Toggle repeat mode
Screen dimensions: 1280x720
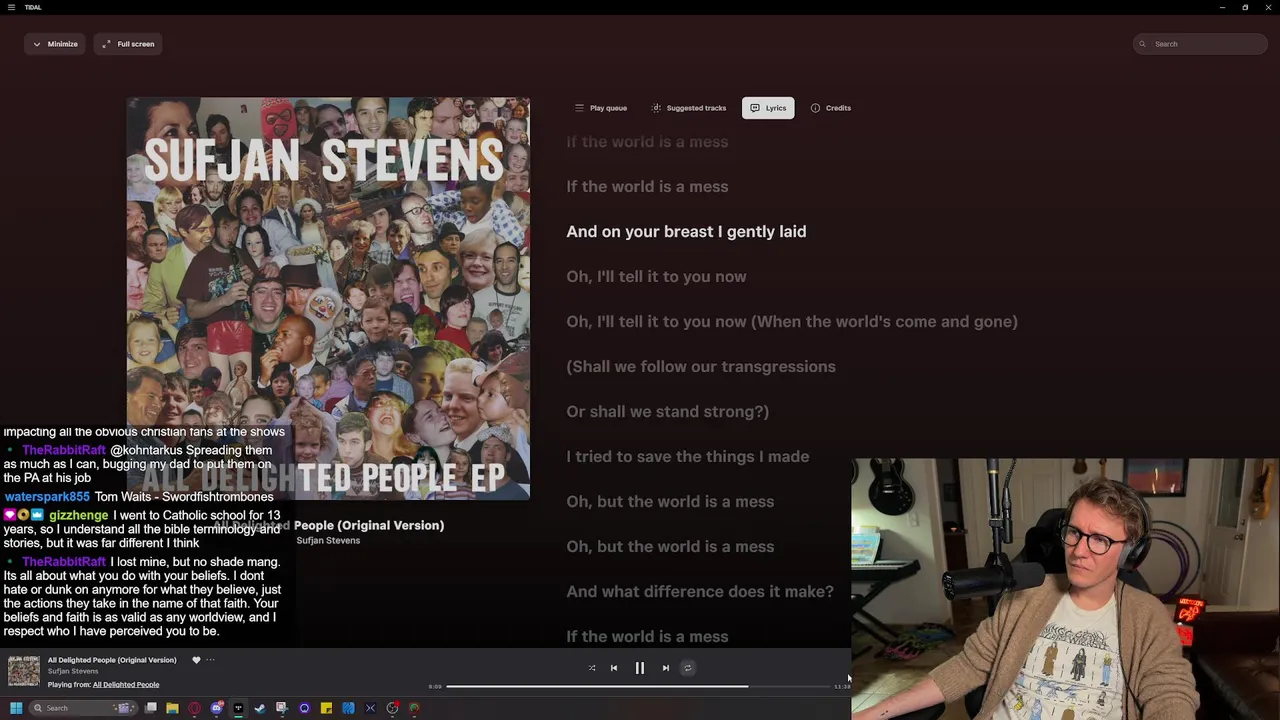[688, 668]
